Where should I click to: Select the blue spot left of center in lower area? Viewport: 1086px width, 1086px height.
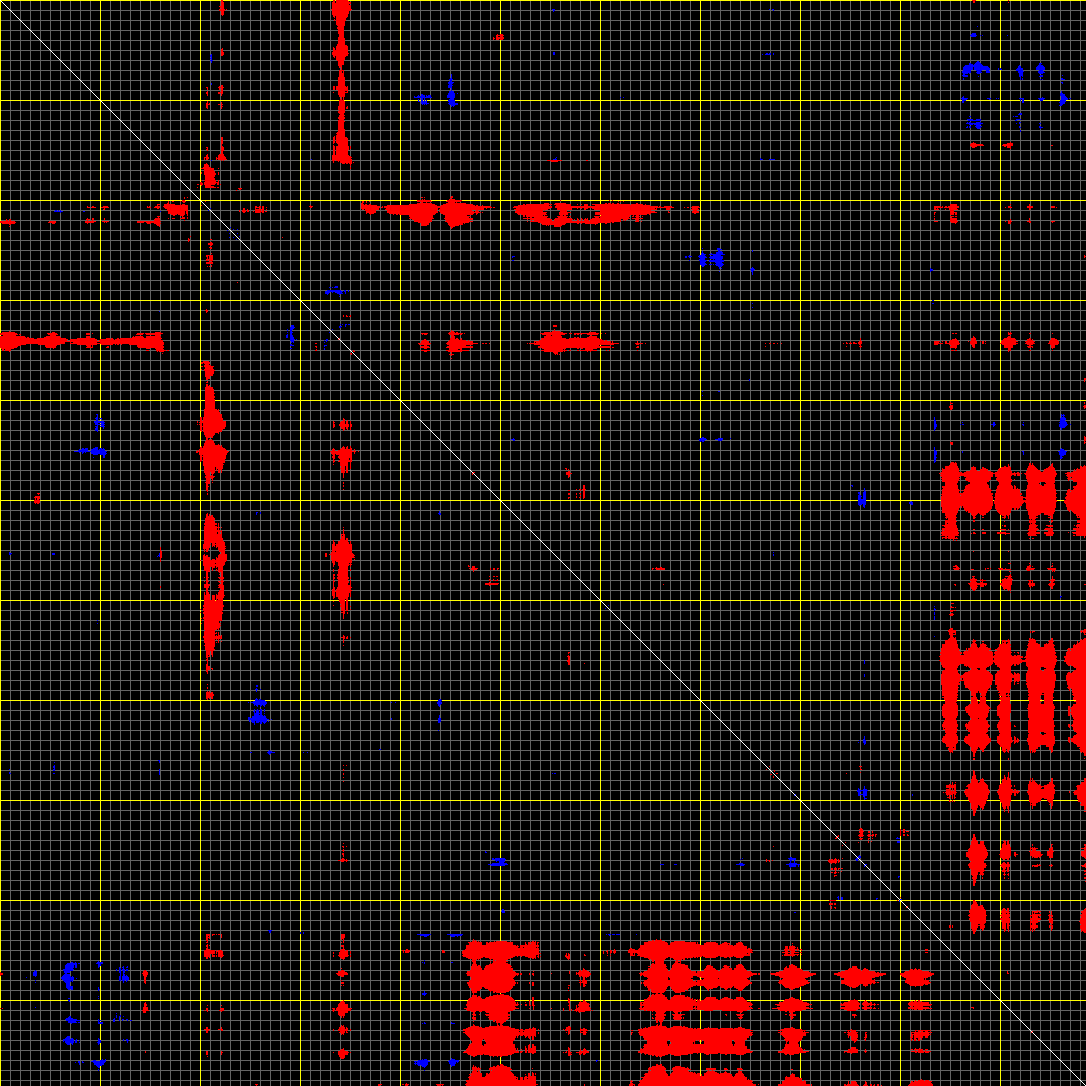(x=259, y=712)
